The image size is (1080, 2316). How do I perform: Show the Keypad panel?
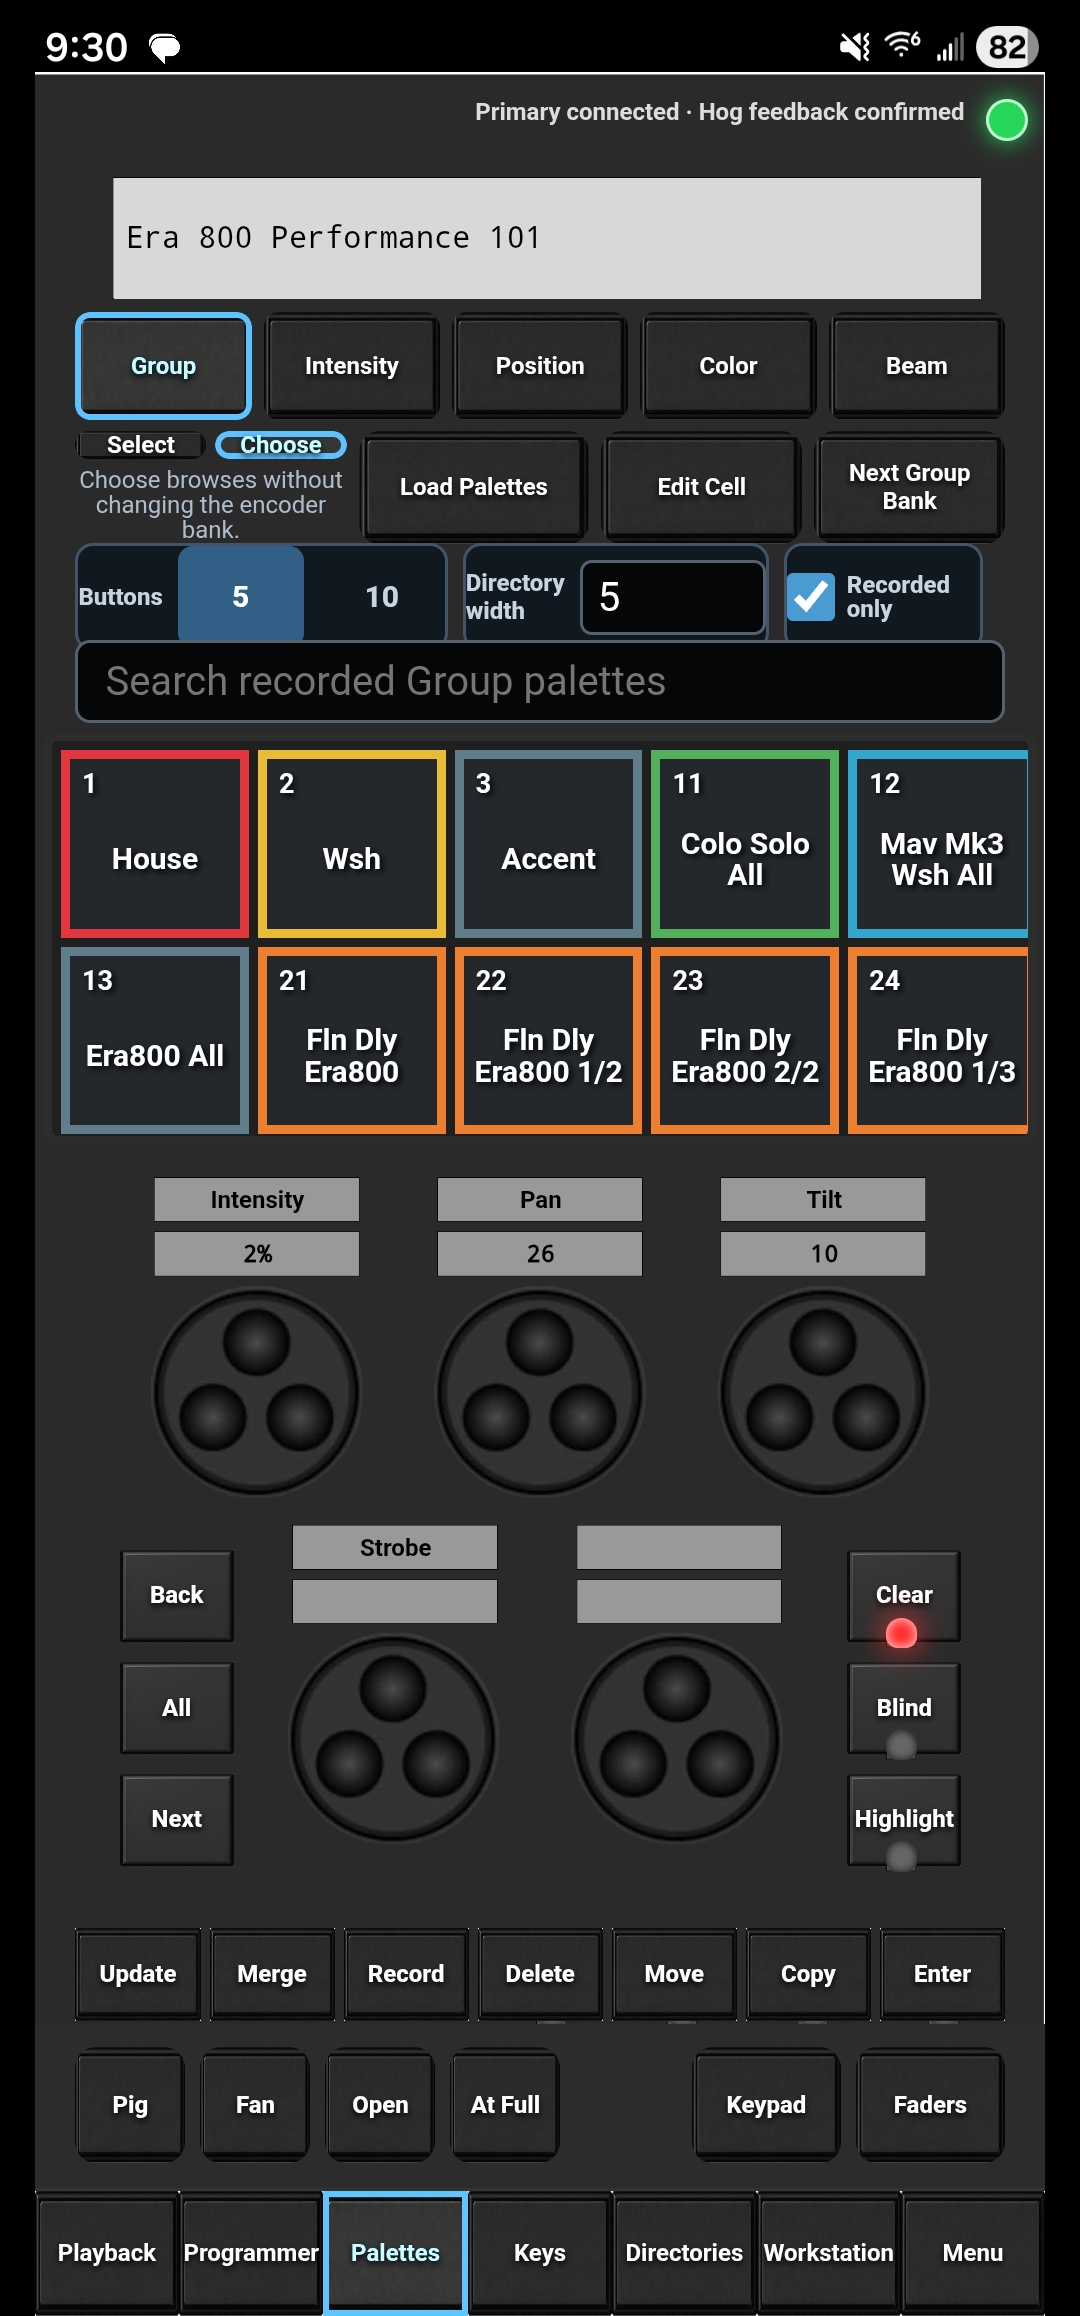766,2105
